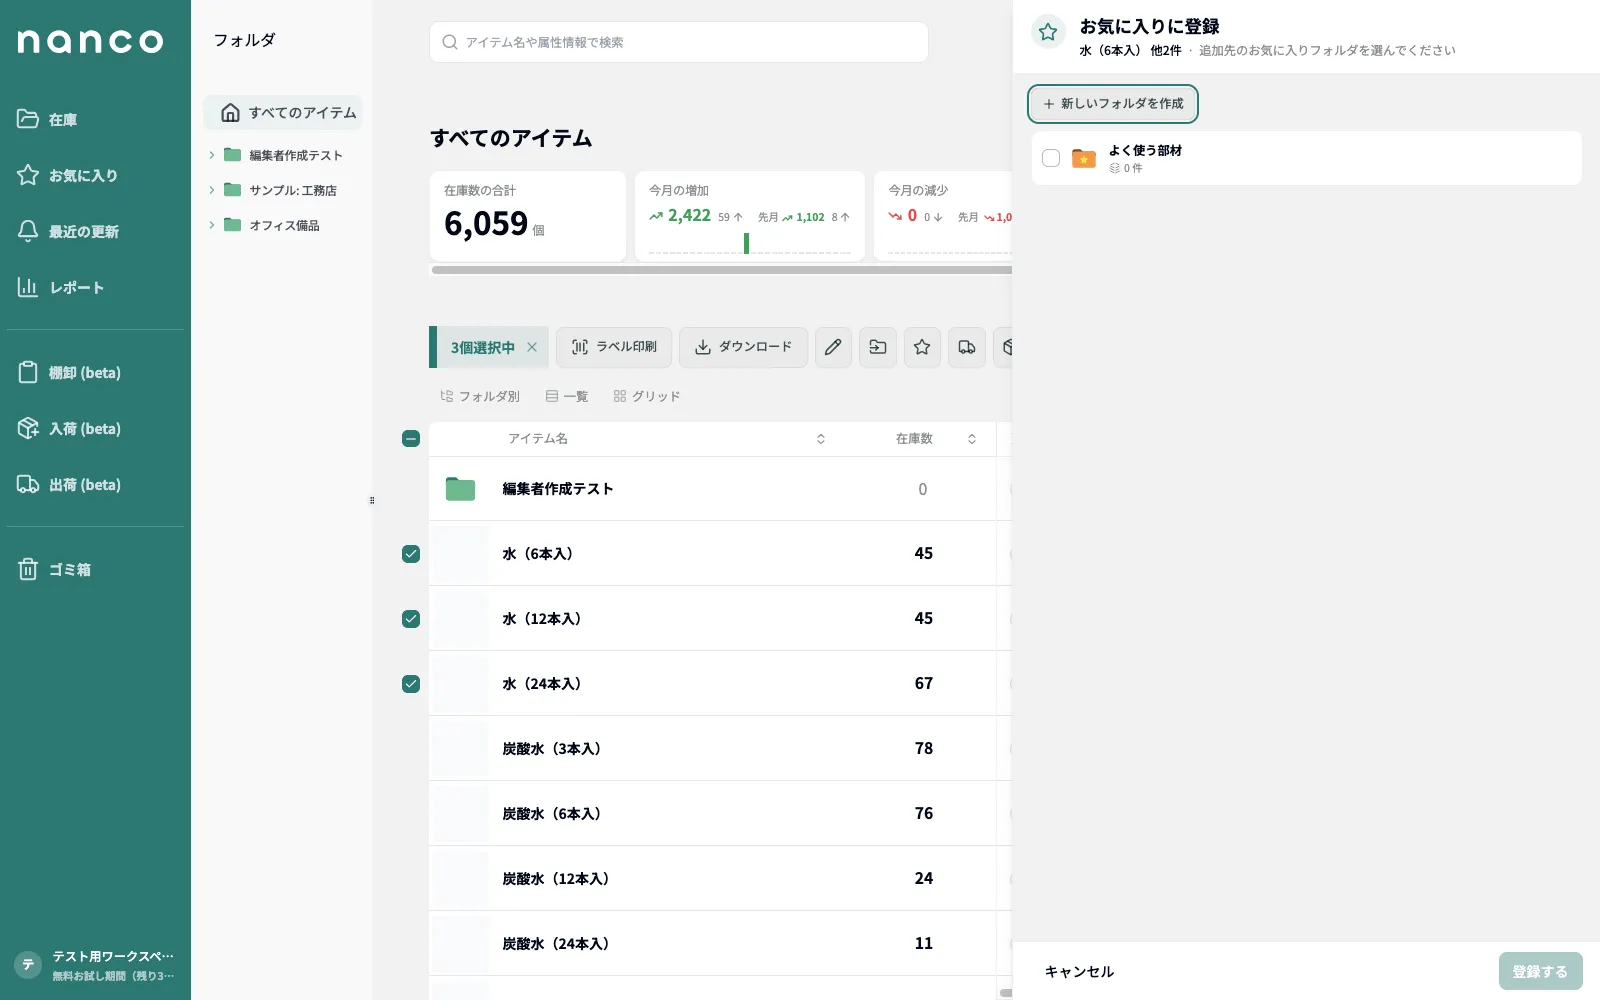1600x1000 pixels.
Task: Click the 編集者作成テスト folder icon in table
Action: [460, 489]
